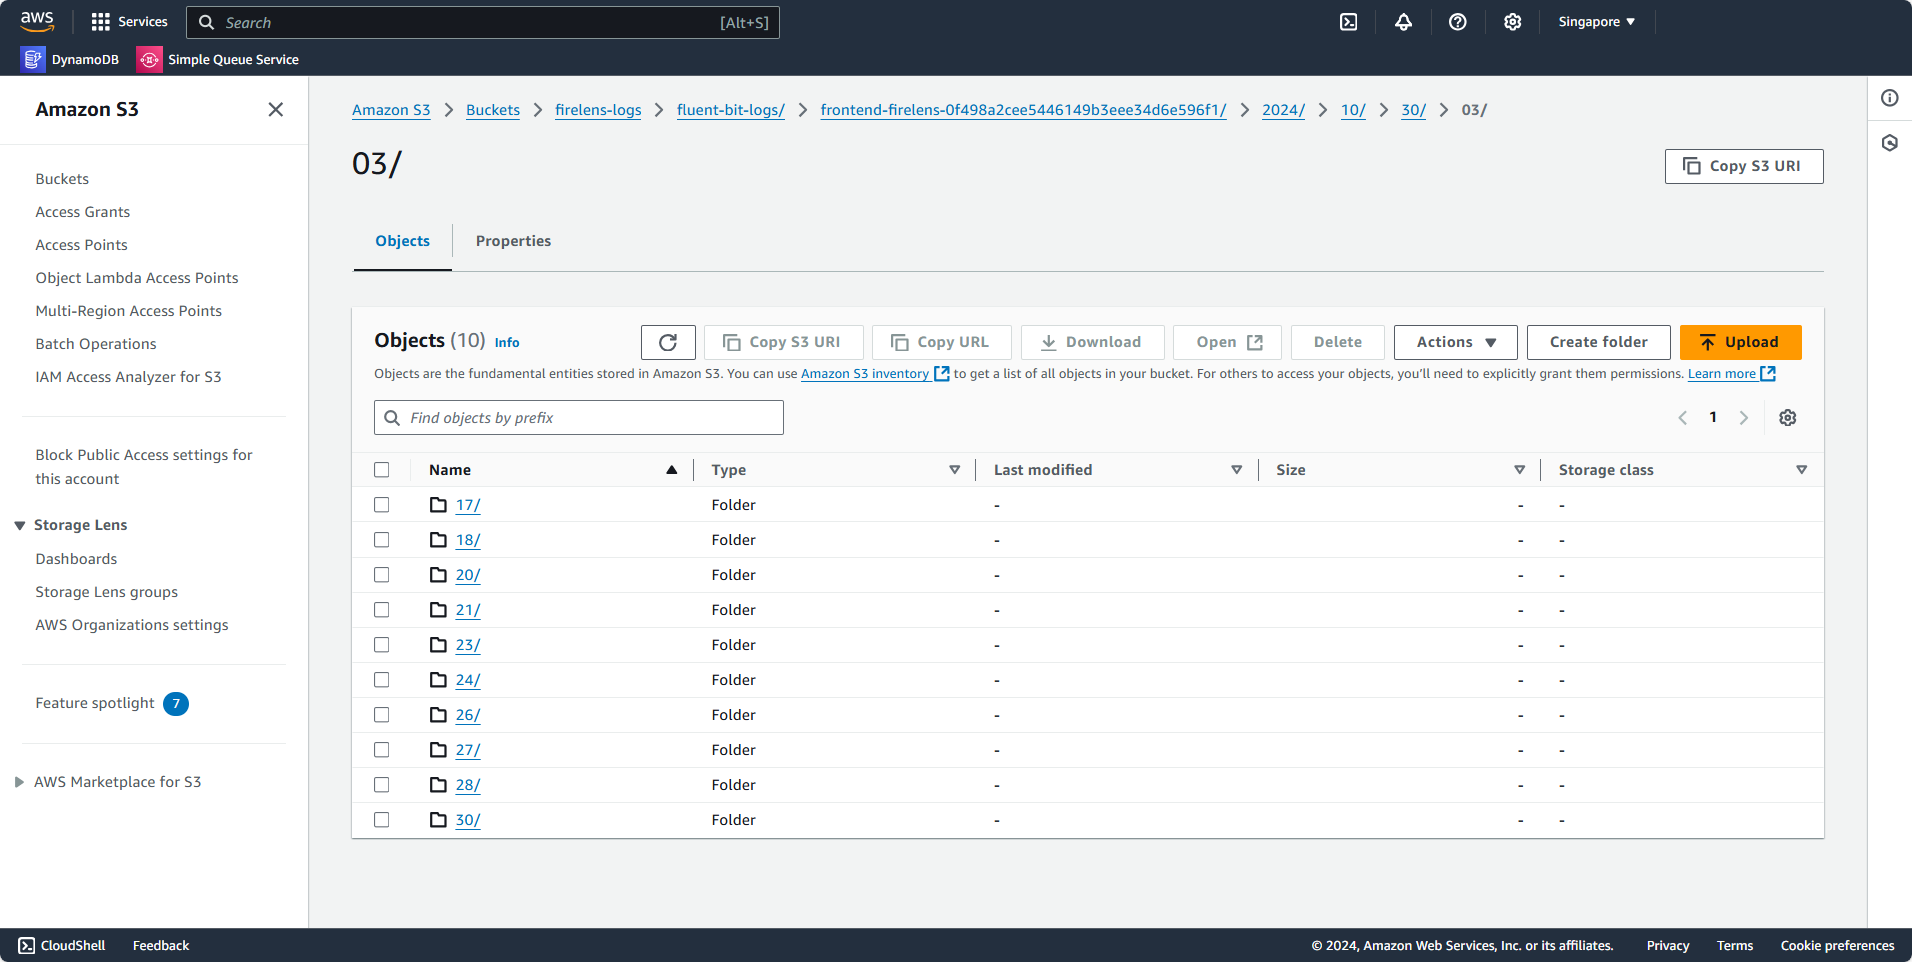Click the top-right Copy S3 URI button

[x=1744, y=166]
